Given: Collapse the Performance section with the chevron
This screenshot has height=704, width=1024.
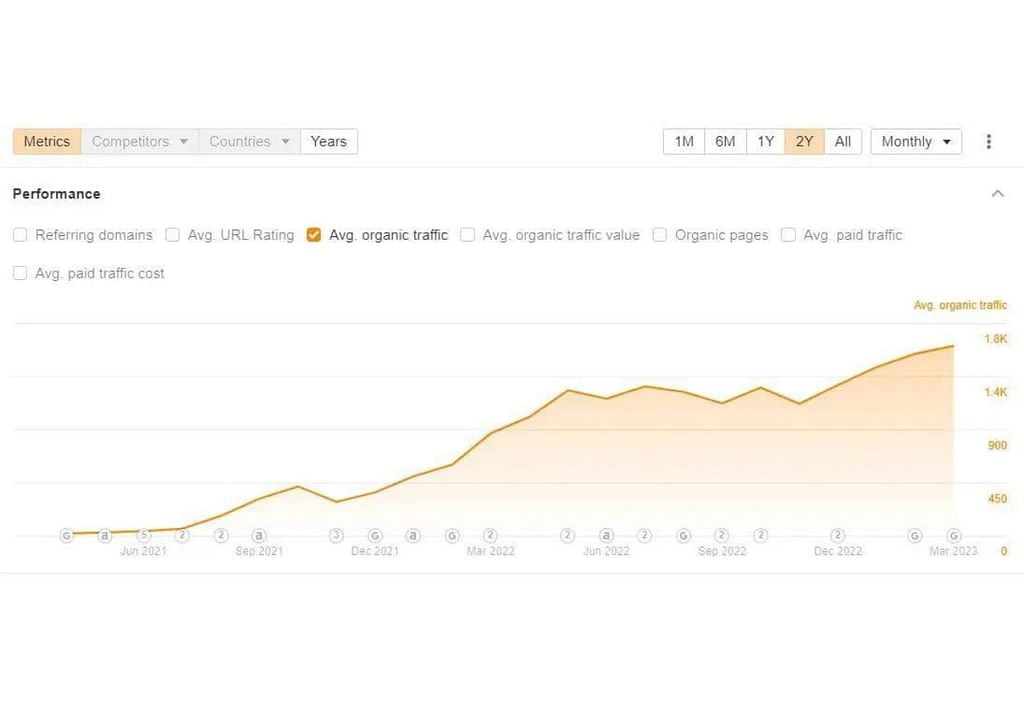Looking at the screenshot, I should (x=997, y=194).
